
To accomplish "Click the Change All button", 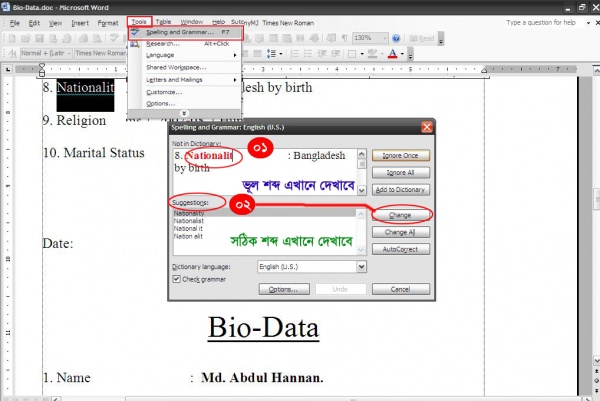I will pos(401,232).
